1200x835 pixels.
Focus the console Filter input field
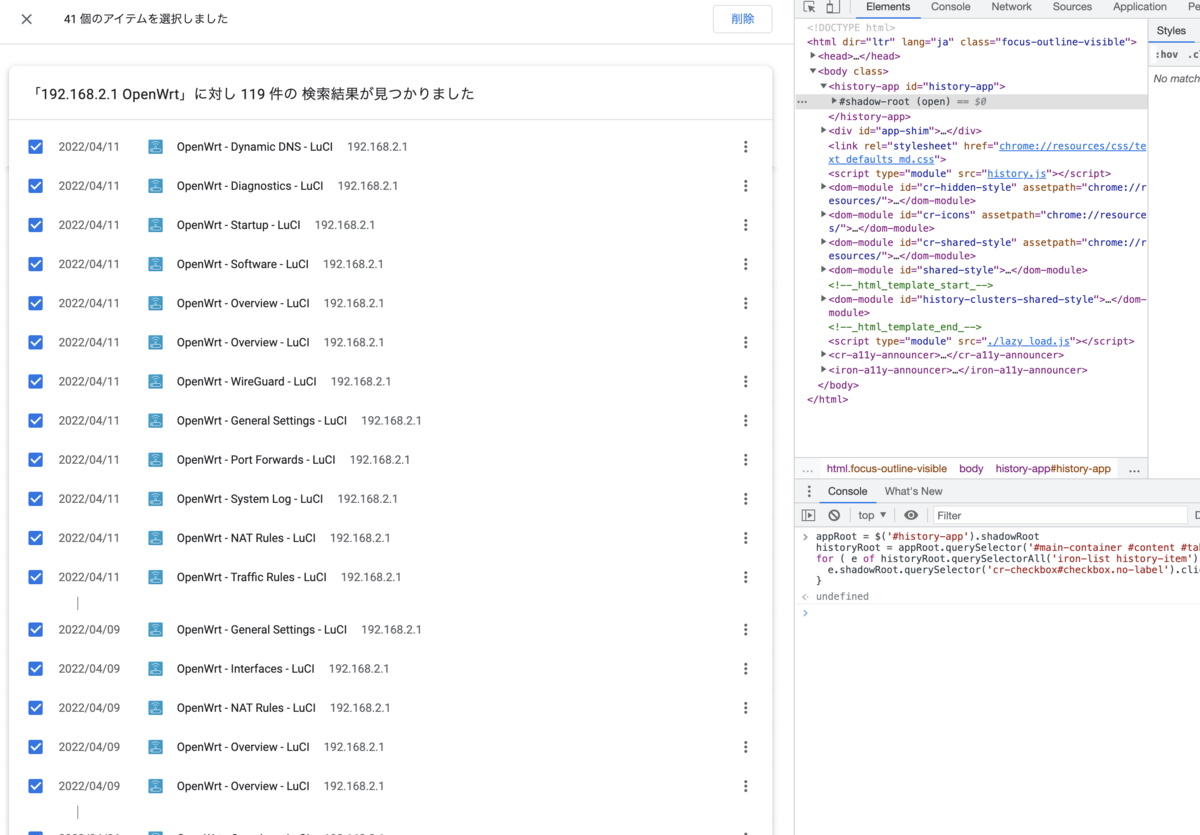tap(1059, 516)
